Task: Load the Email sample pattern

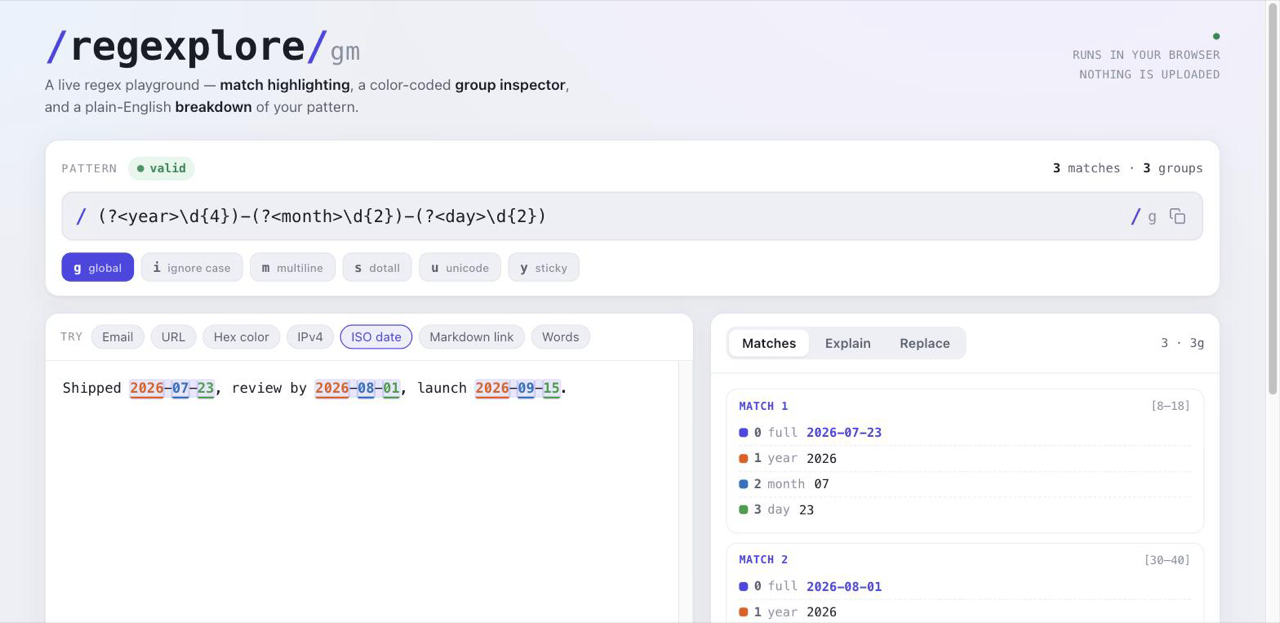Action: pos(117,337)
